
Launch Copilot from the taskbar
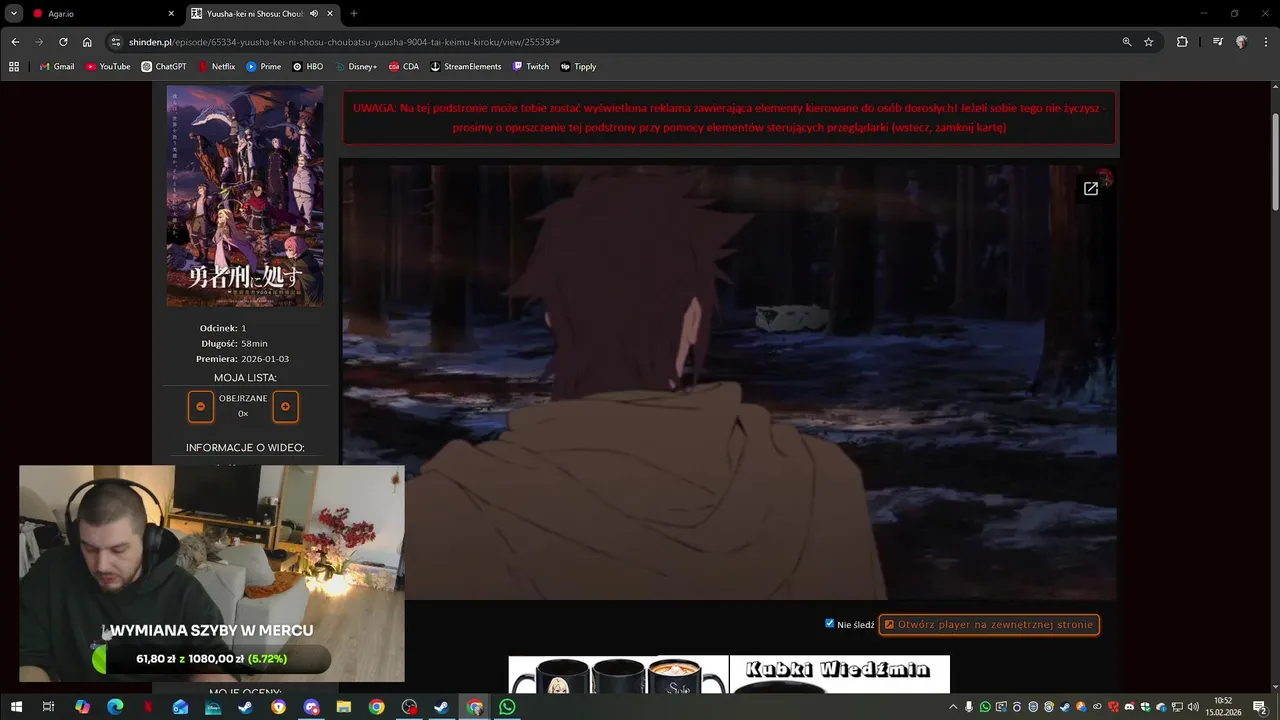point(82,707)
